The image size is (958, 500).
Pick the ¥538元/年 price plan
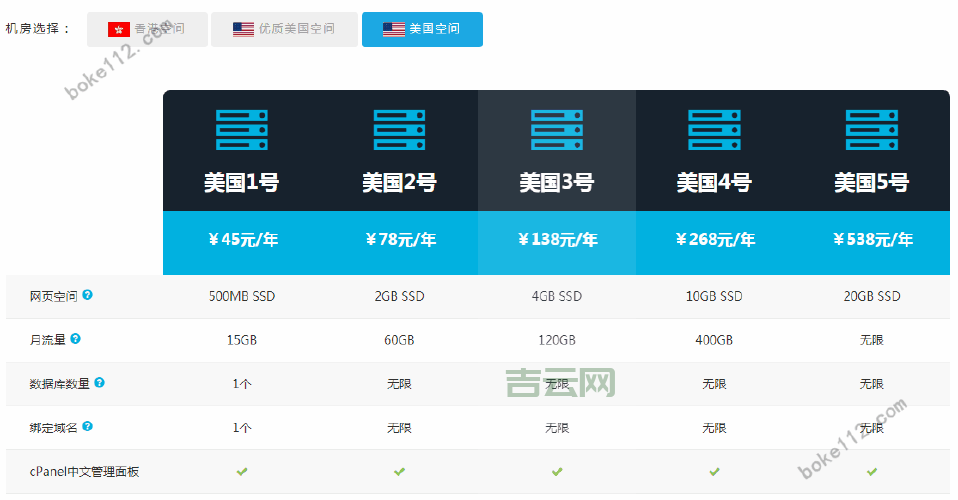871,240
